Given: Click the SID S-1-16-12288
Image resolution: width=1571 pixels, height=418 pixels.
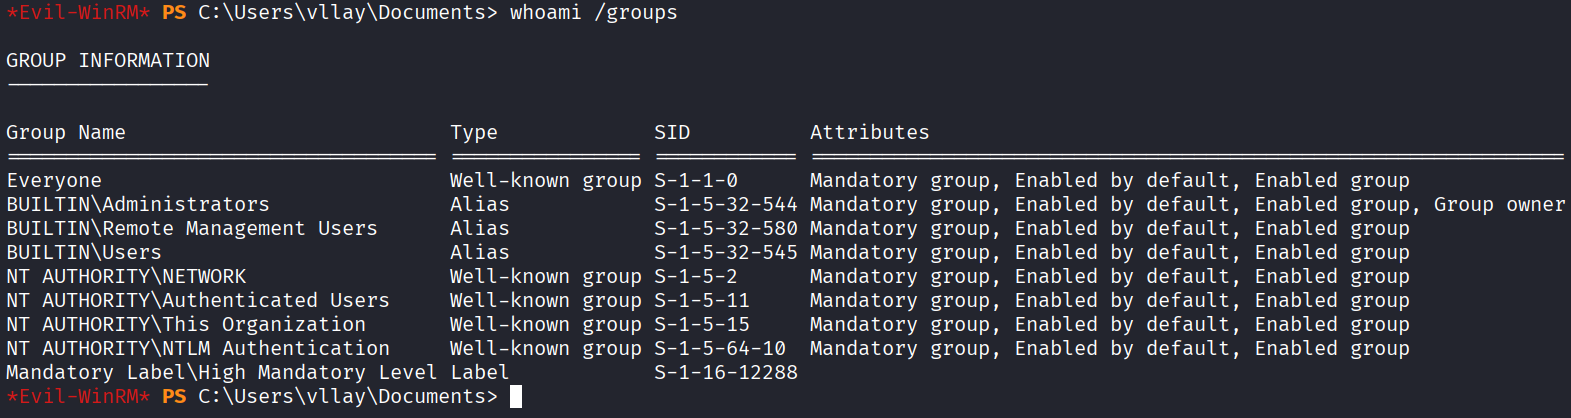Looking at the screenshot, I should coord(726,373).
